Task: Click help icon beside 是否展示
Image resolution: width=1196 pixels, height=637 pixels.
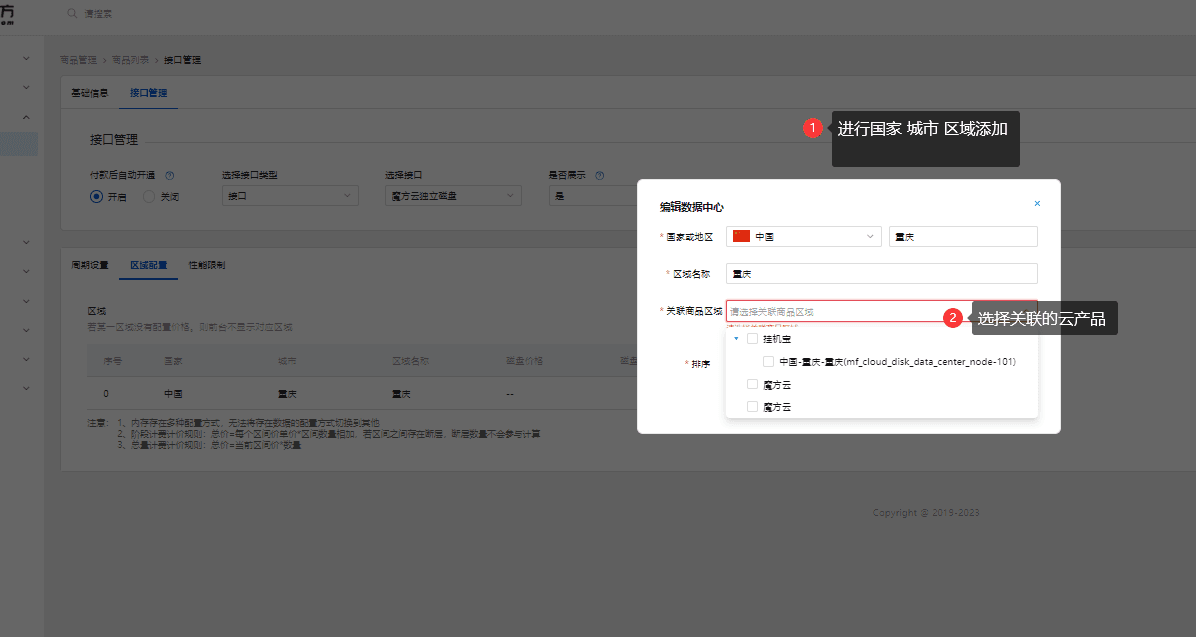Action: pos(600,175)
